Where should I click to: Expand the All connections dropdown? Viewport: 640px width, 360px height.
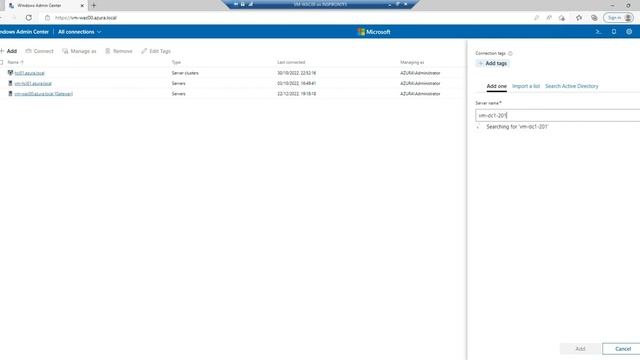point(79,32)
